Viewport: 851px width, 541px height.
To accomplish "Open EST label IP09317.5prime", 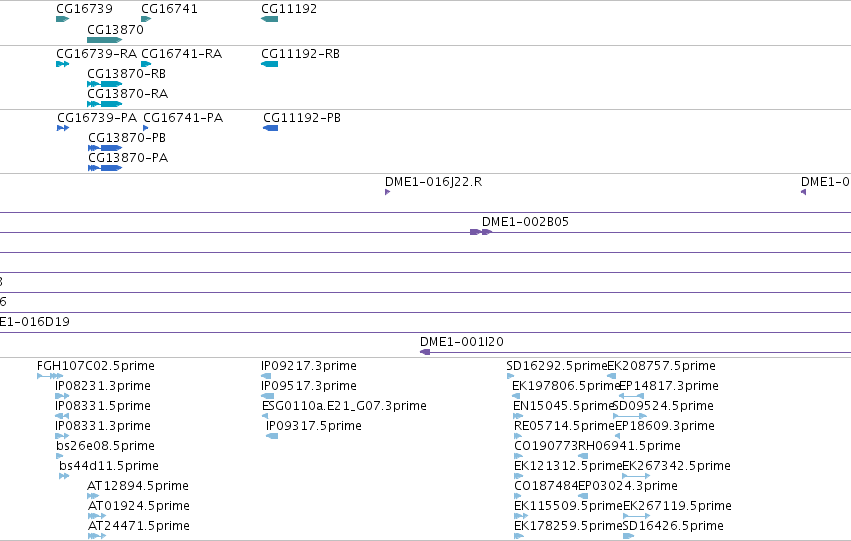I will (313, 426).
